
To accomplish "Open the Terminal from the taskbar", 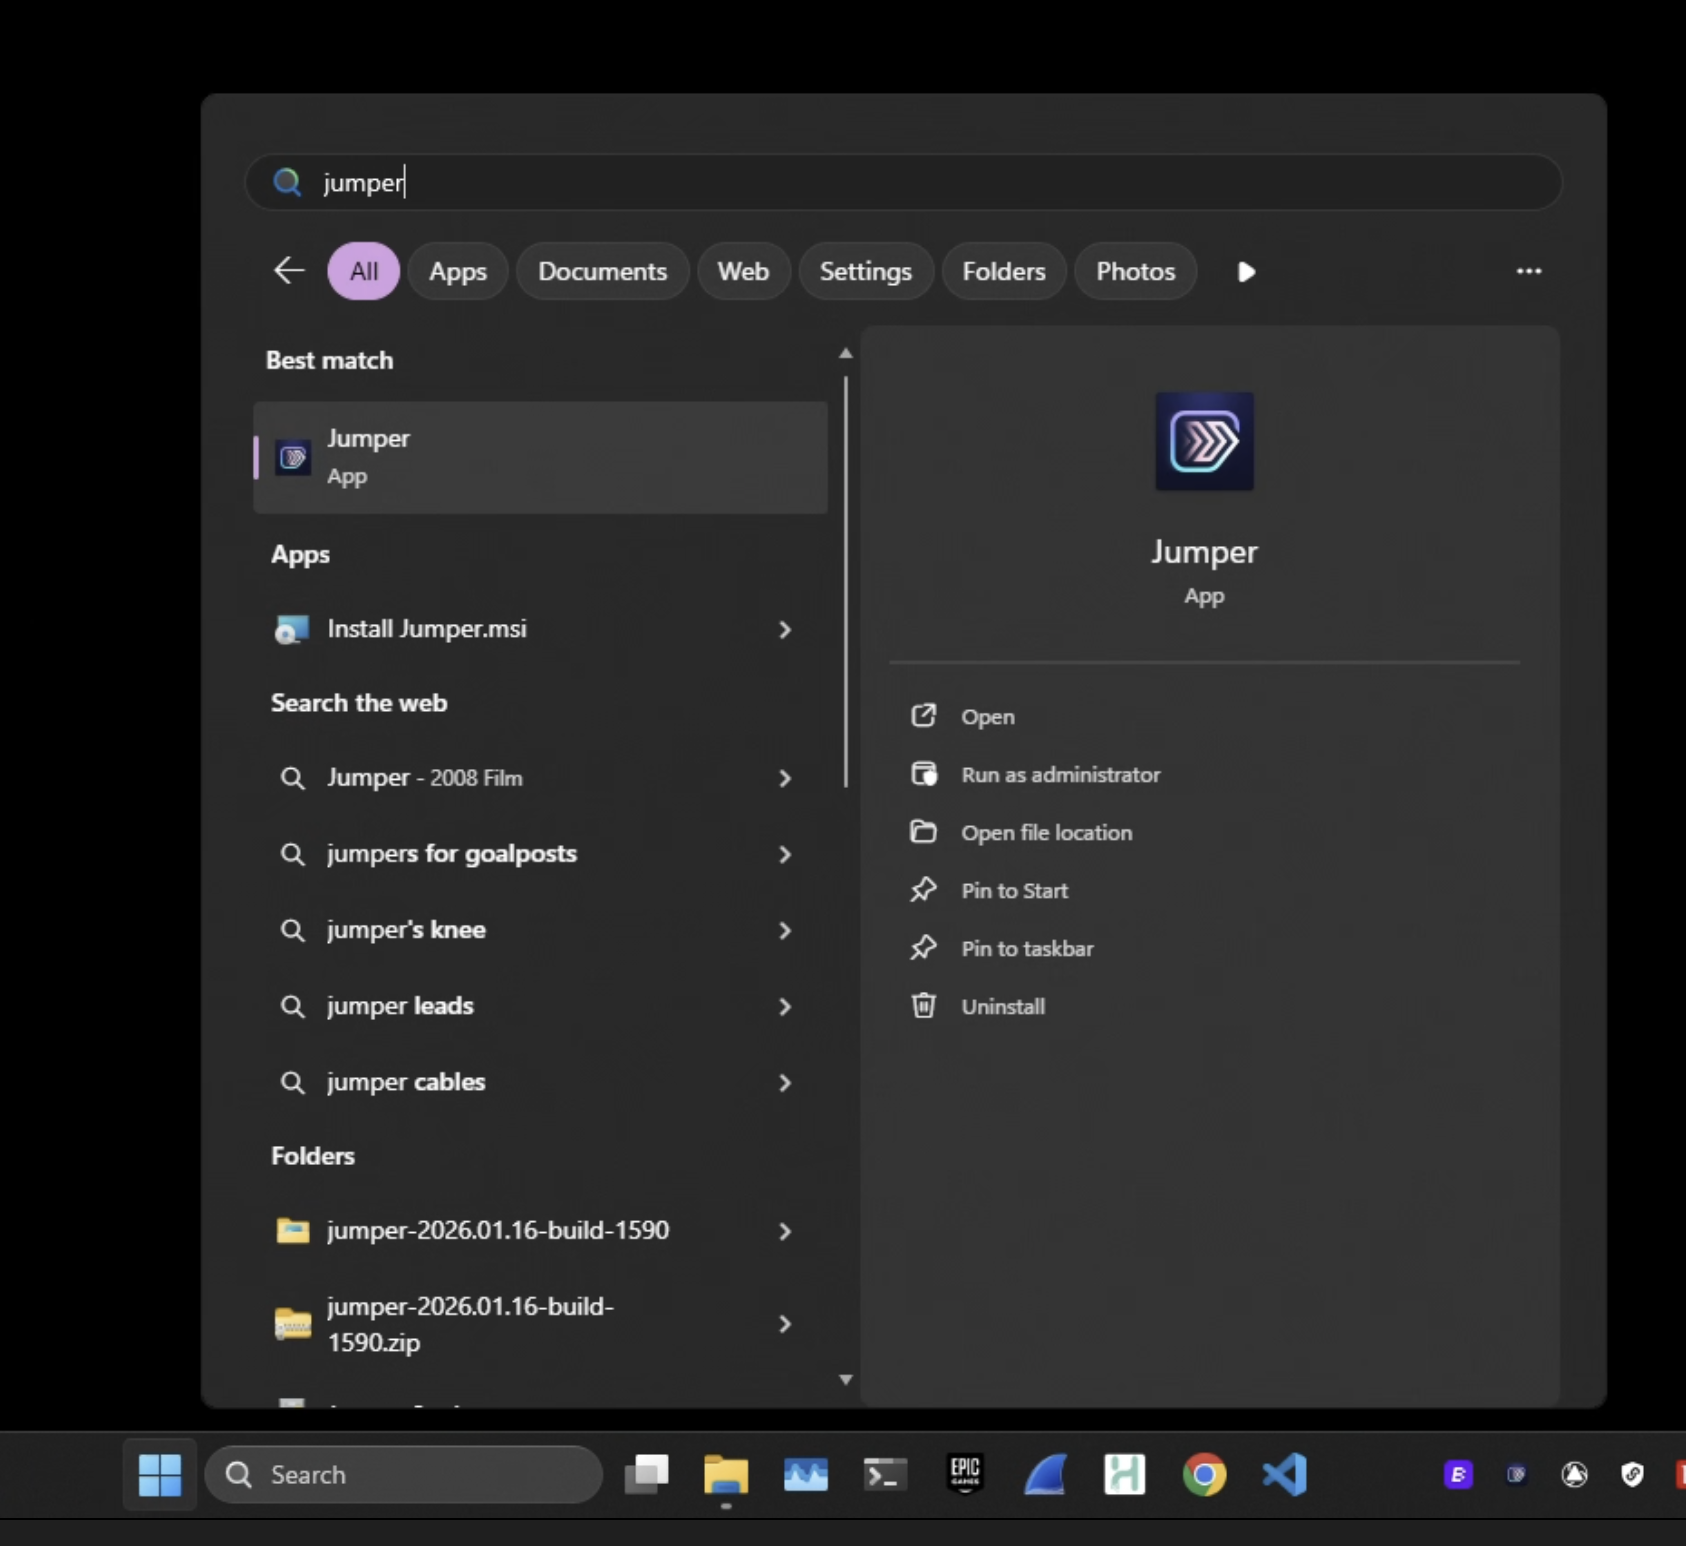I will tap(884, 1474).
